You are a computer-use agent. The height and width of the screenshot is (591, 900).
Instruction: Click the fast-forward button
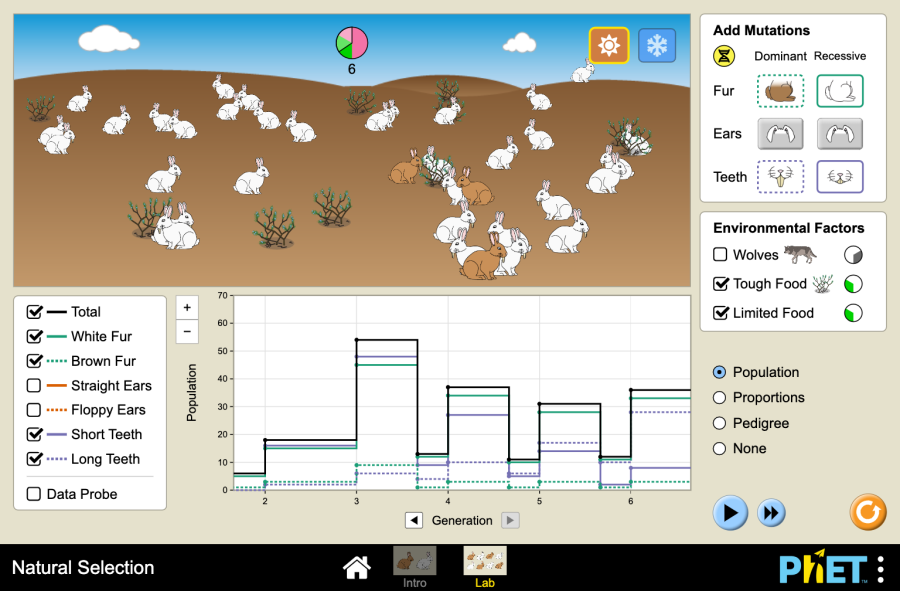click(770, 513)
